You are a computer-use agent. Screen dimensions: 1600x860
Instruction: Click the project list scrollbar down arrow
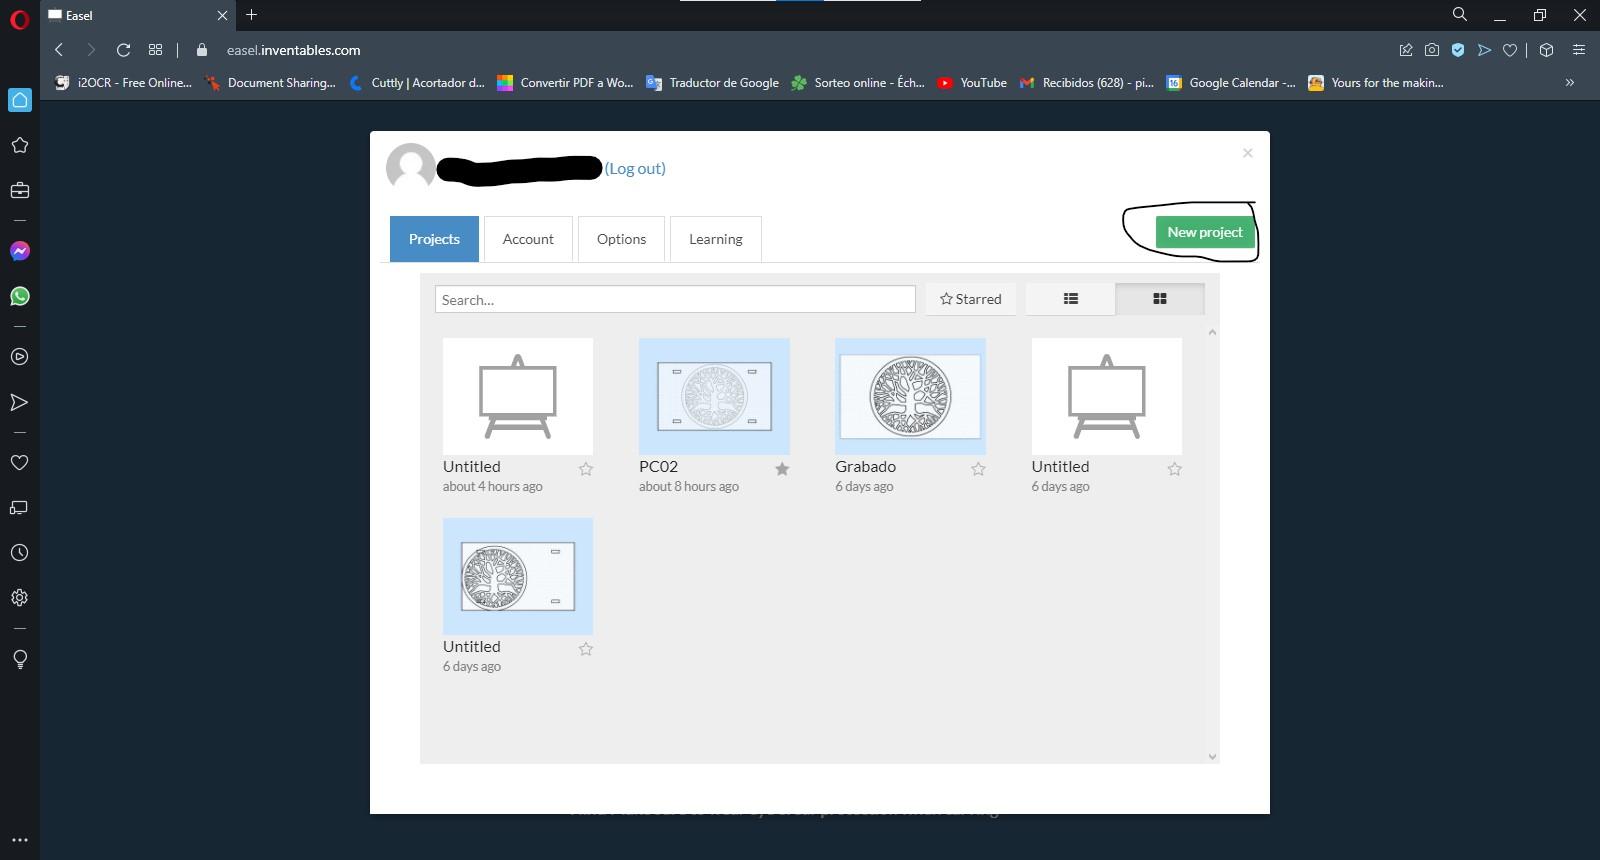[x=1212, y=757]
